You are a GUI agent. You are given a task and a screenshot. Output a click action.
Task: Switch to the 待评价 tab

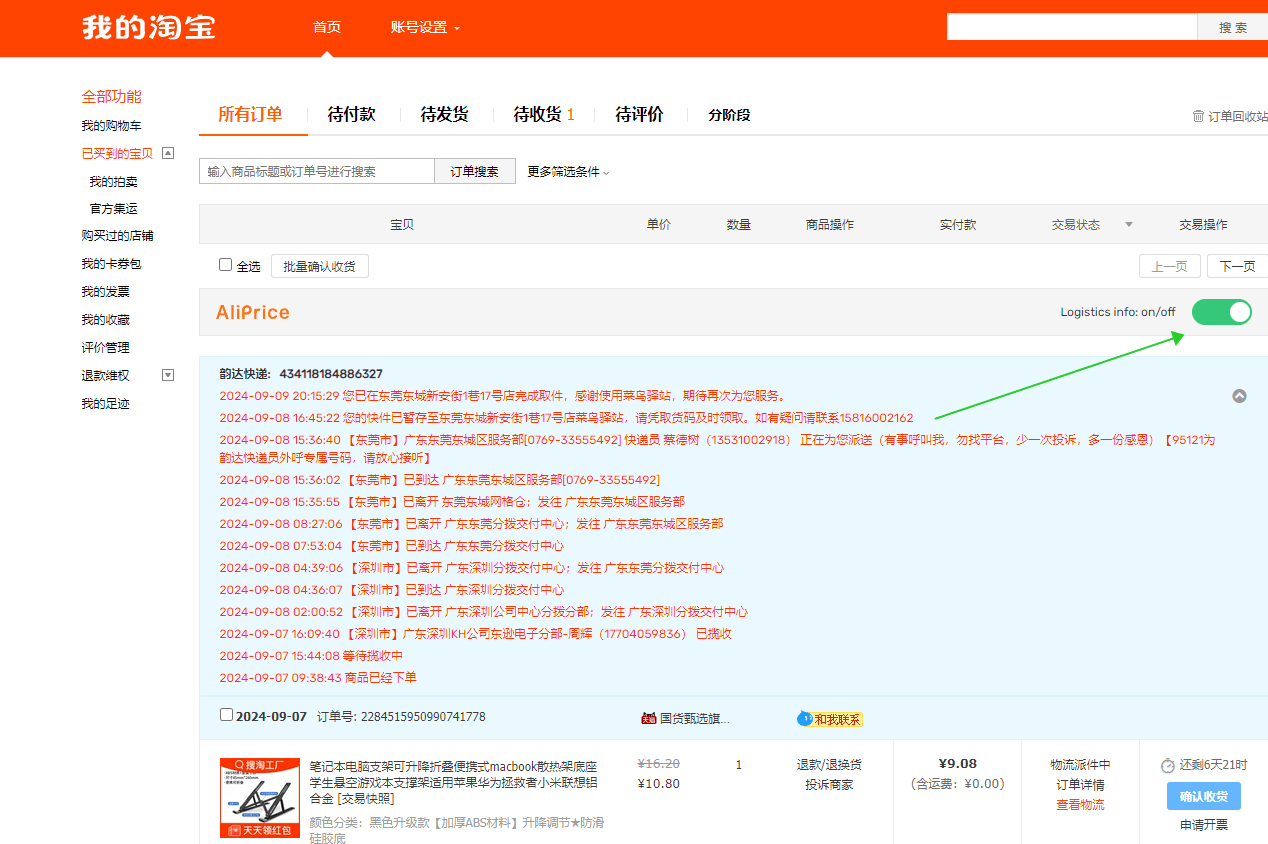pos(639,115)
